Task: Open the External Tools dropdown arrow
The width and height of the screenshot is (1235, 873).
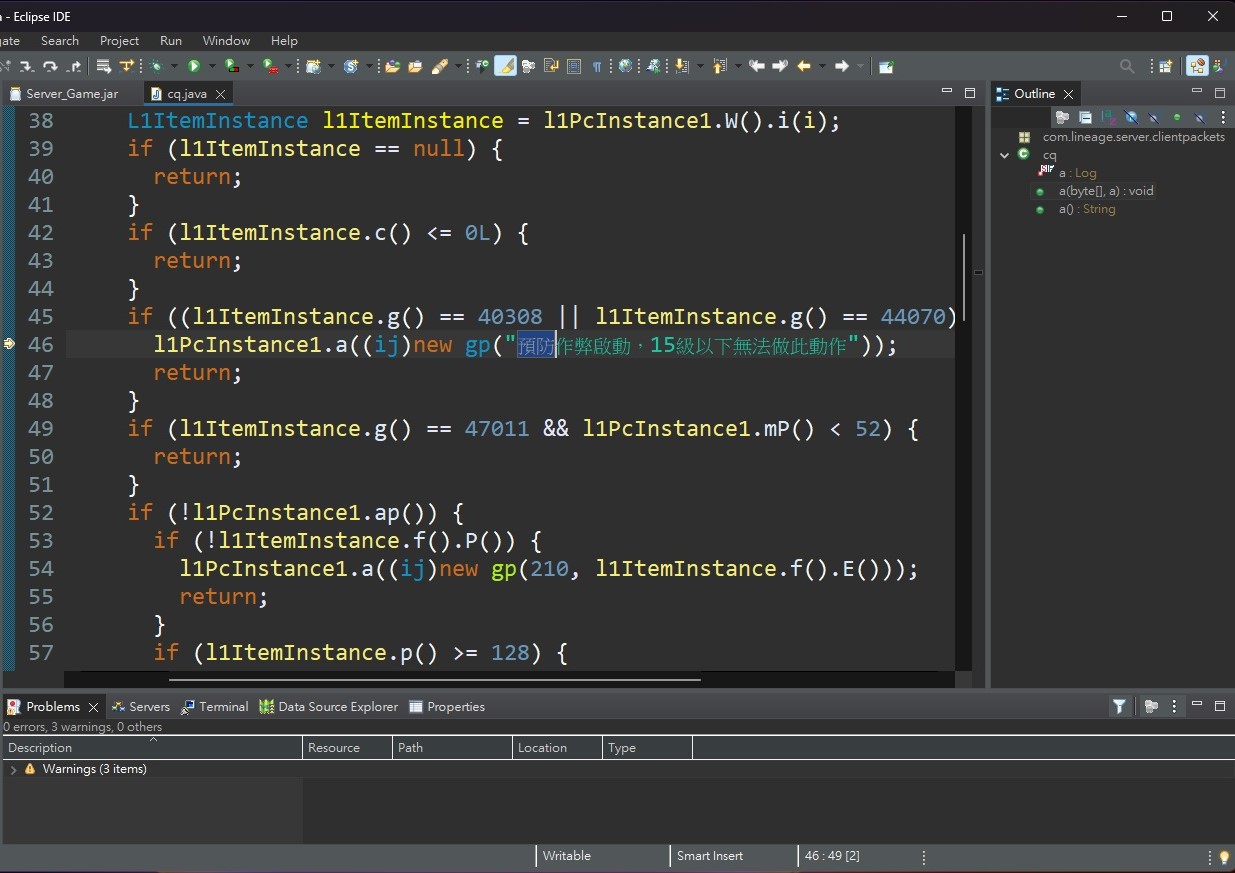Action: coord(288,66)
